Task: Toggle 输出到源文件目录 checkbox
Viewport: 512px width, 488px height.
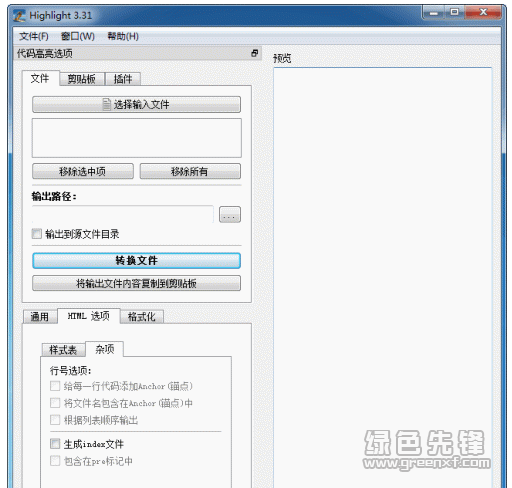Action: coord(37,234)
